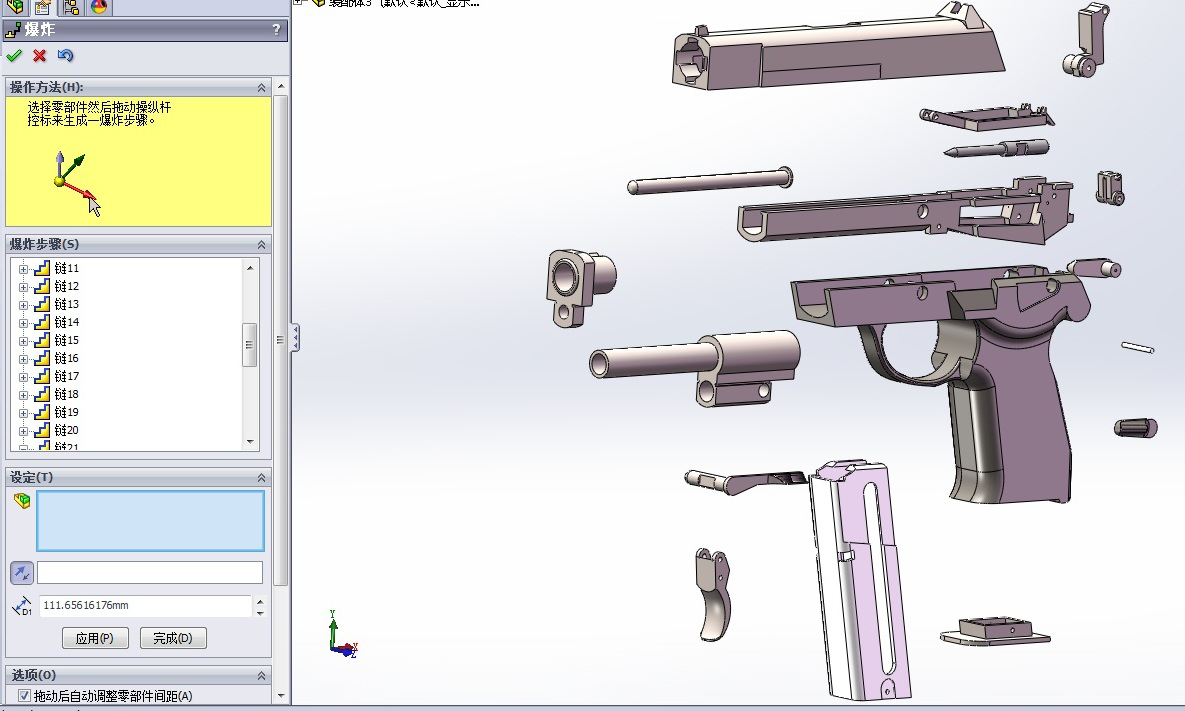1185x711 pixels.
Task: Click the blue undo arrow icon
Action: click(x=66, y=56)
